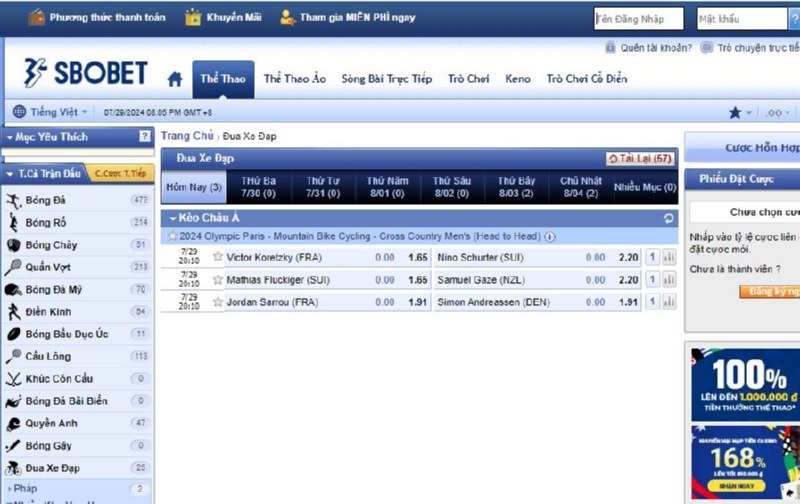Click the Quần Vợt tennis racket icon
Screen dimensions: 800x504
tap(13, 267)
